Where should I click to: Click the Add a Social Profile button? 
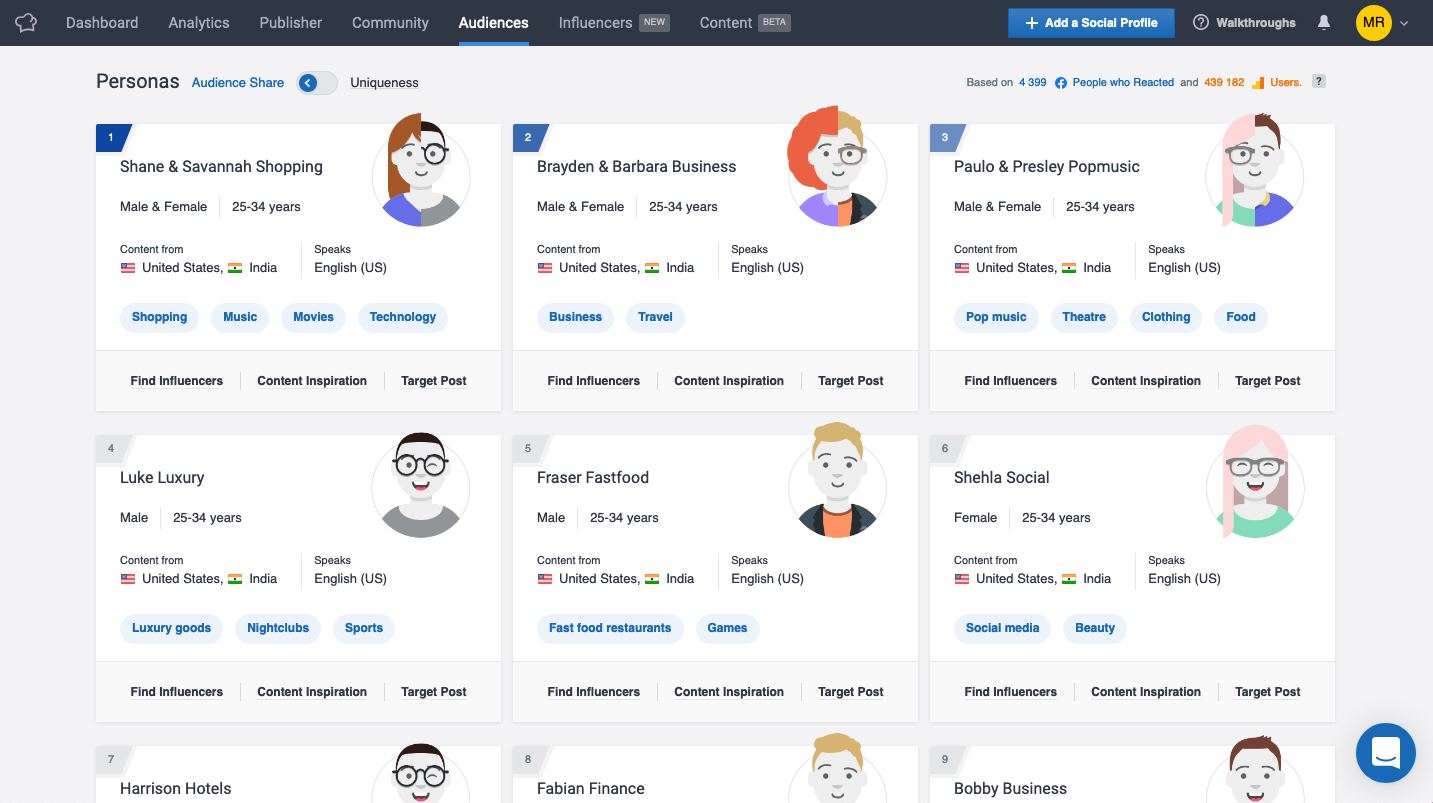[x=1090, y=22]
